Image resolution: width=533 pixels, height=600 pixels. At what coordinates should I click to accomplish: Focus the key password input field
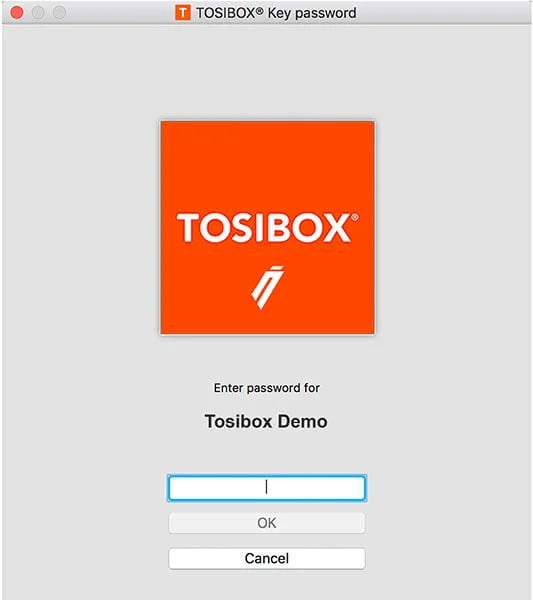pyautogui.click(x=267, y=488)
